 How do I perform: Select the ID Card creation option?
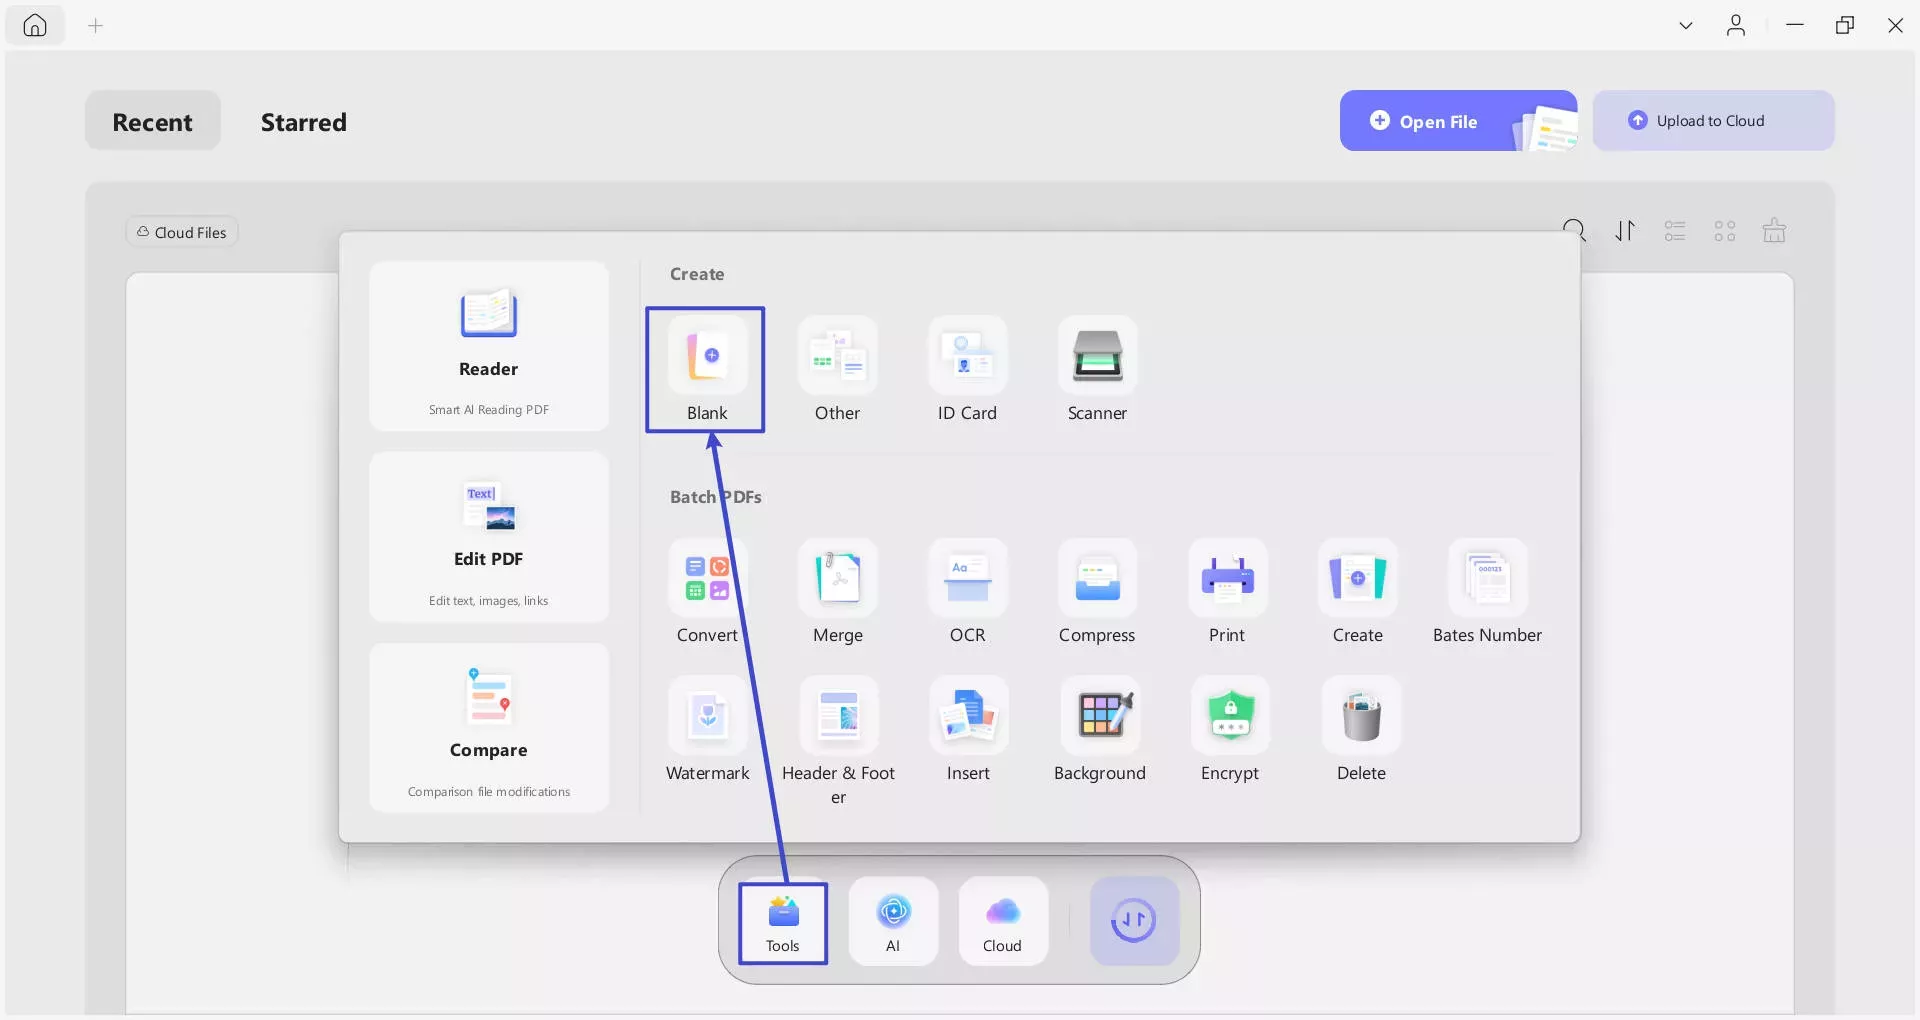coord(966,370)
